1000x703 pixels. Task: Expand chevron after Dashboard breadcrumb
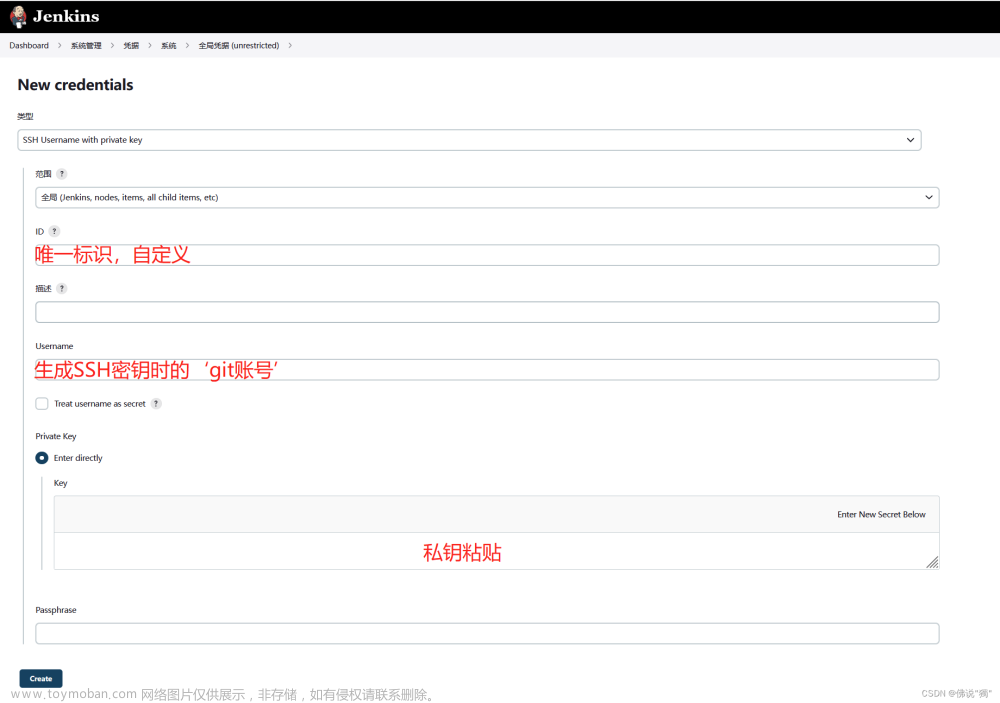point(59,45)
